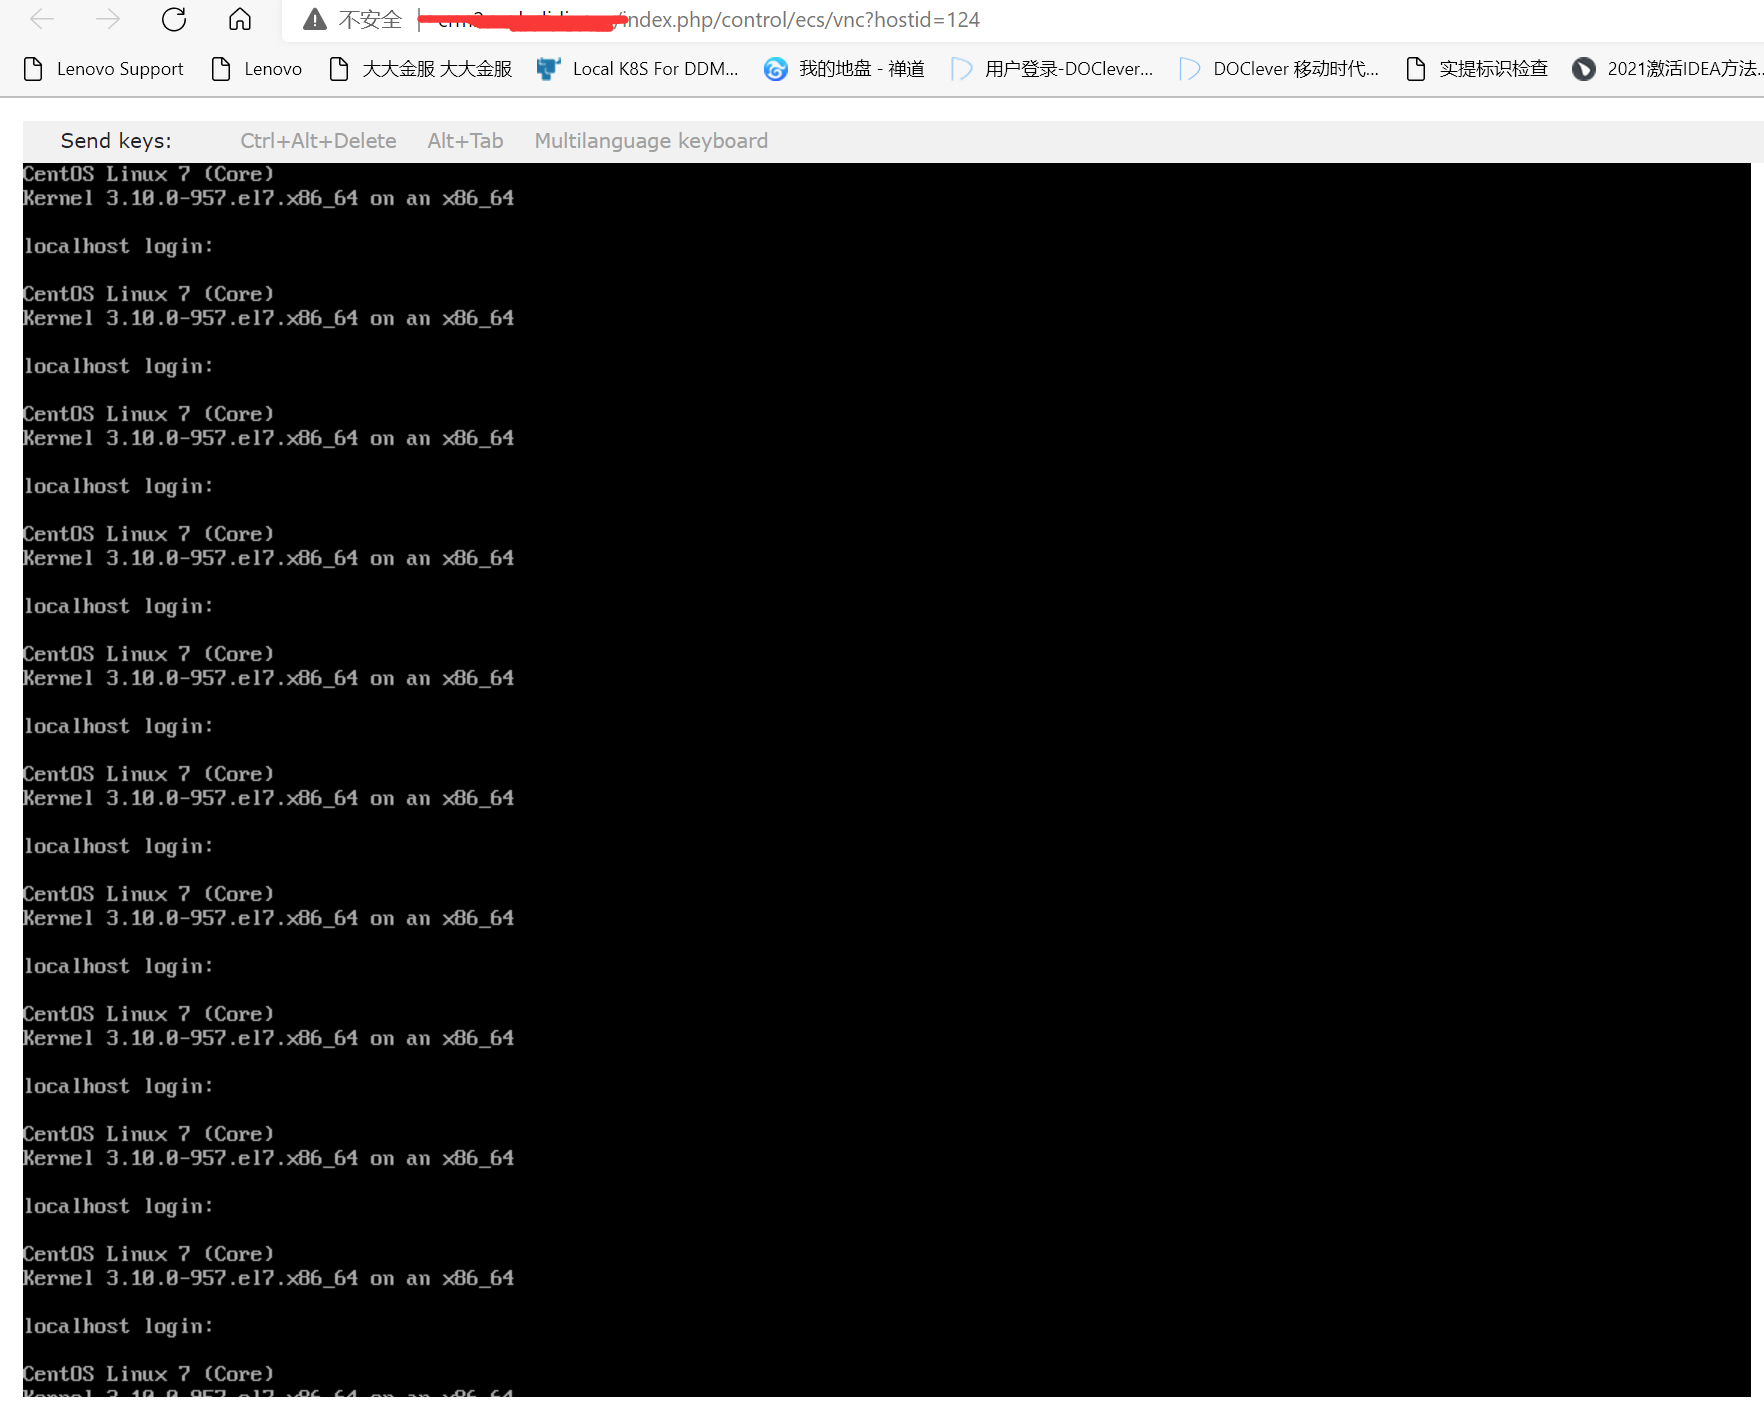This screenshot has height=1405, width=1764.
Task: Click the 实提标识检查 page icon
Action: click(1415, 69)
